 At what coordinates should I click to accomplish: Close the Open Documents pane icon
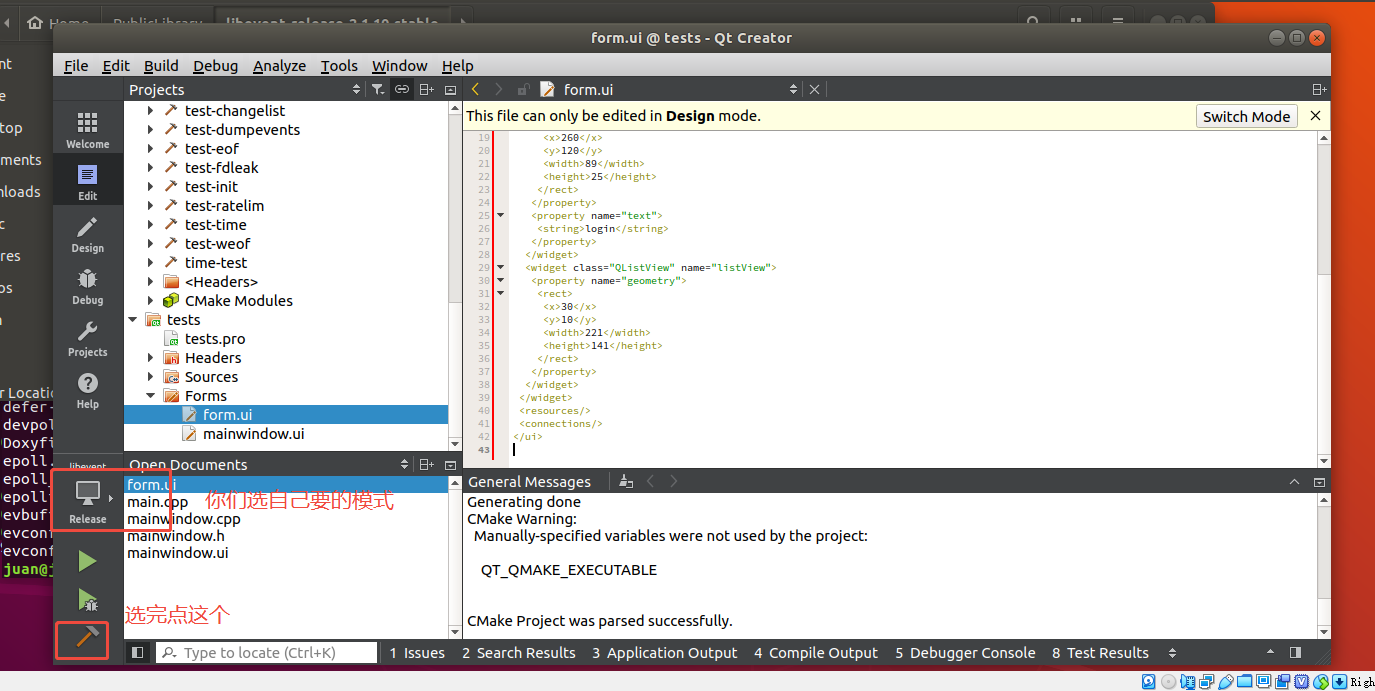pos(451,465)
